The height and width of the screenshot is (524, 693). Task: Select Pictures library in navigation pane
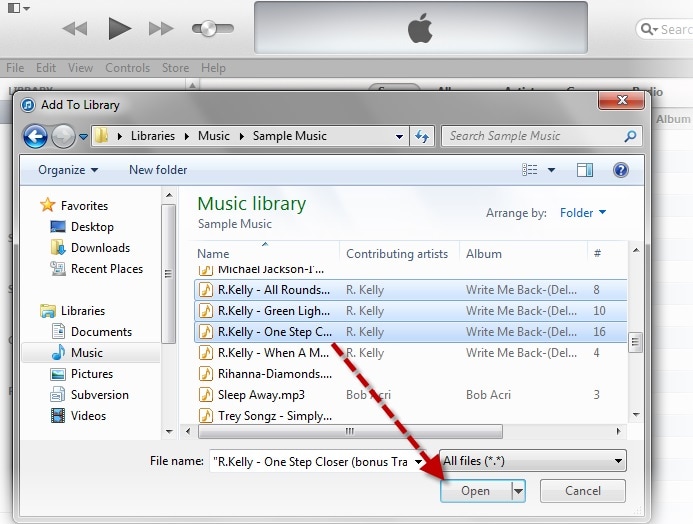(x=92, y=374)
